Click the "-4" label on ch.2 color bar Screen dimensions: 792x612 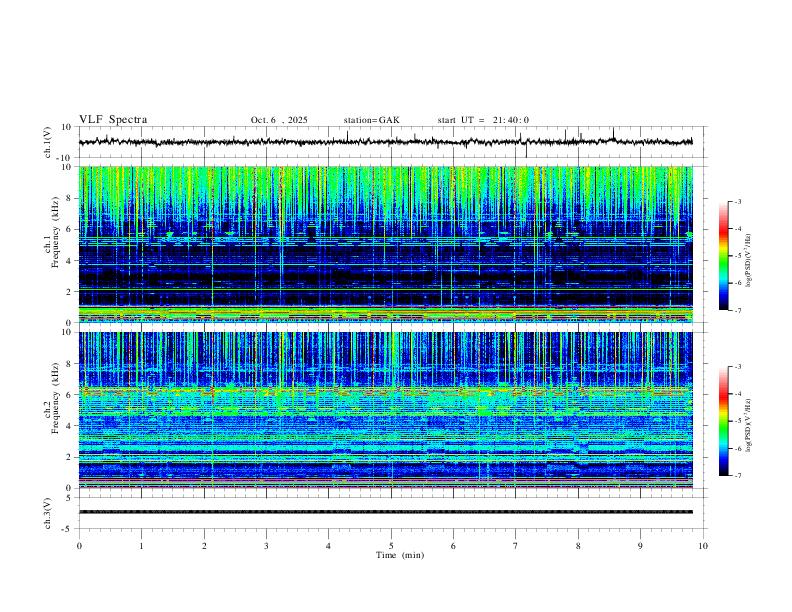[738, 393]
